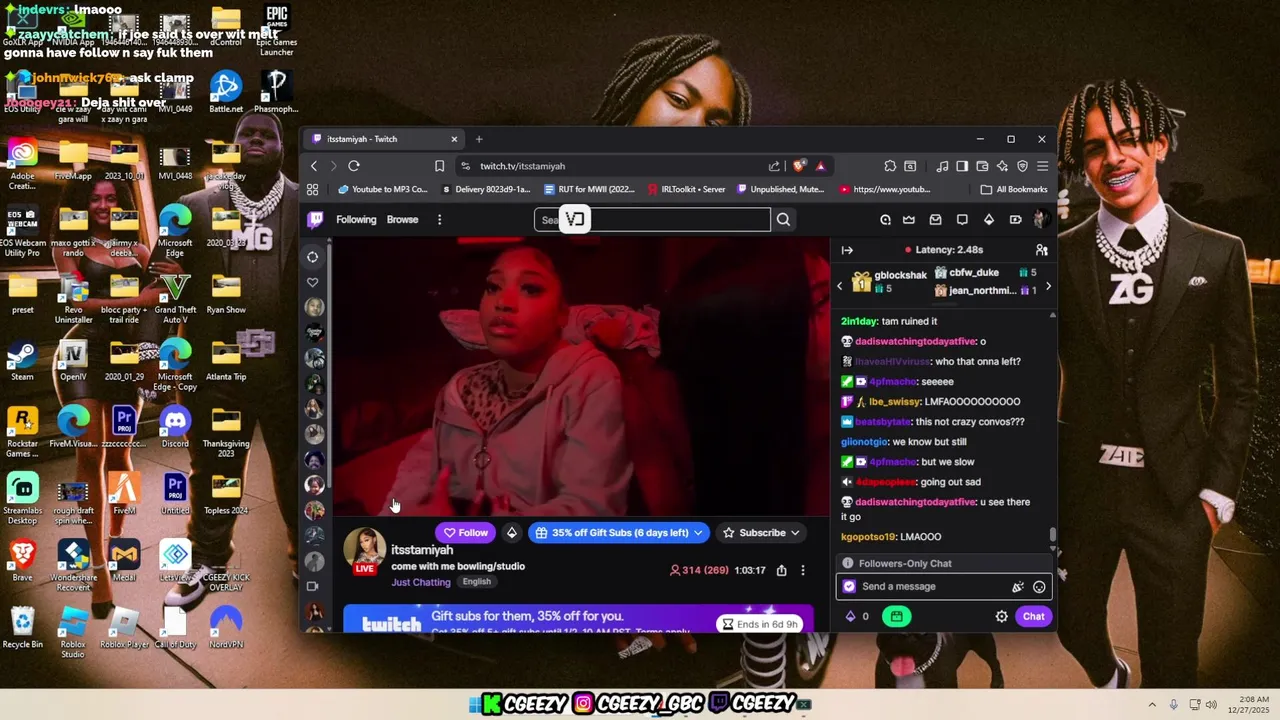Screen dimensions: 1280x720
Task: Click Brave VPN shield icon
Action: (1022, 166)
